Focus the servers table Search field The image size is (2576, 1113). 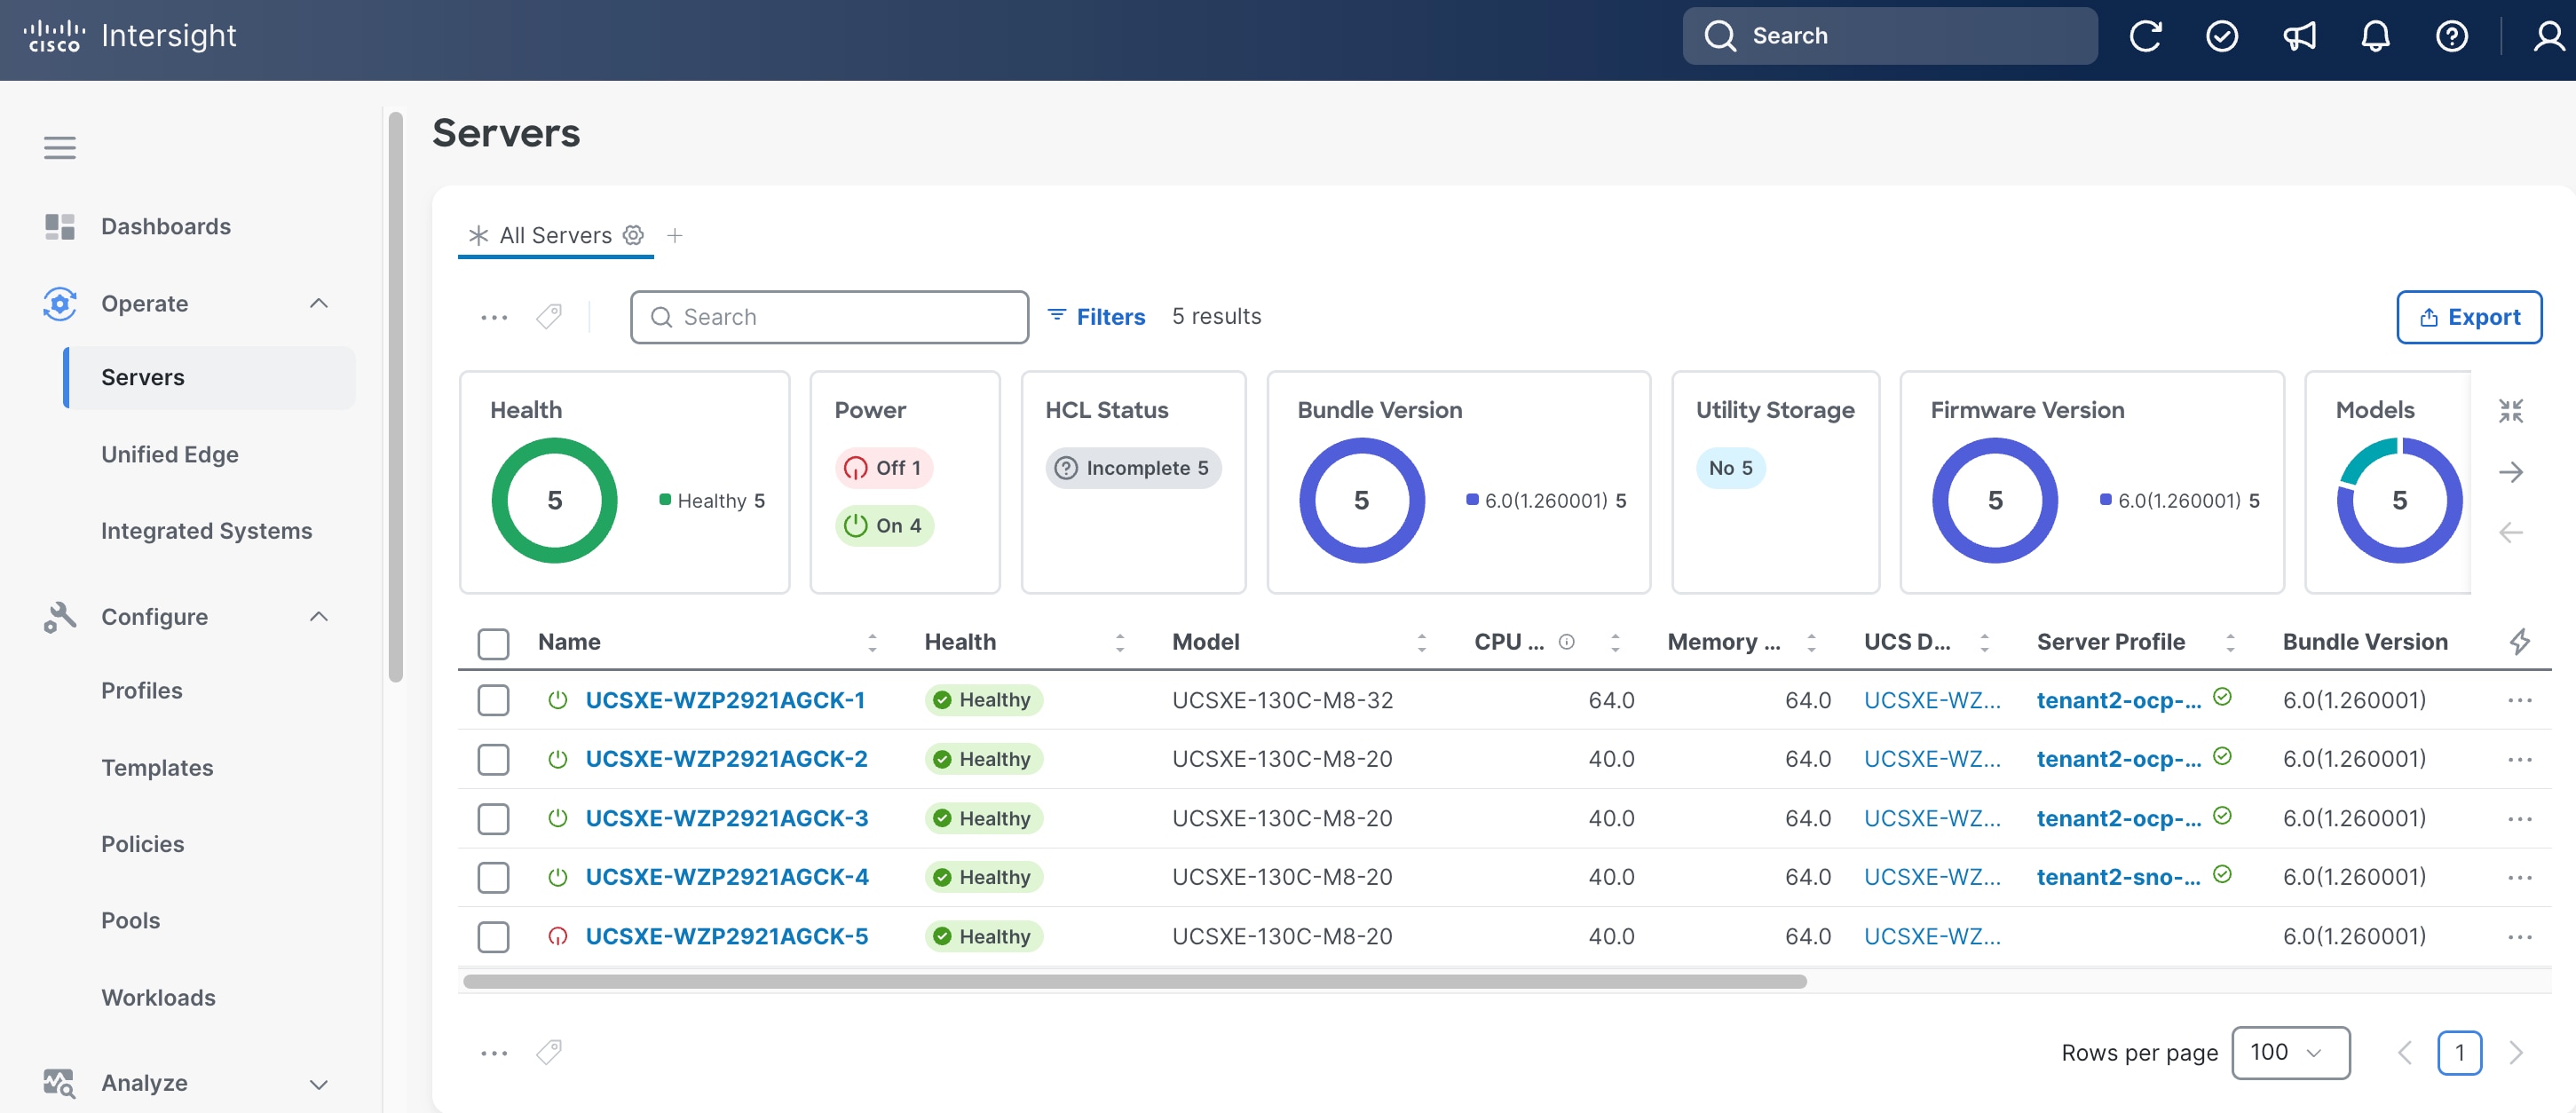click(x=829, y=317)
